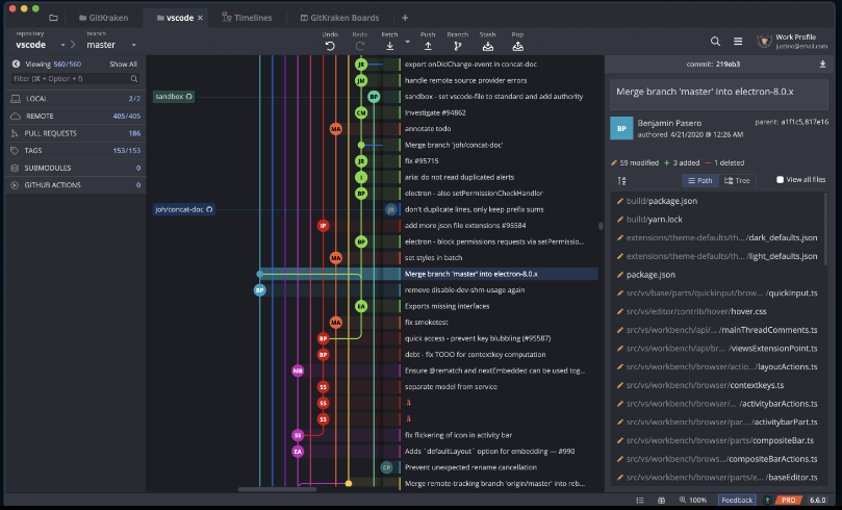The width and height of the screenshot is (842, 510).
Task: Close the vscode tab
Action: click(200, 18)
